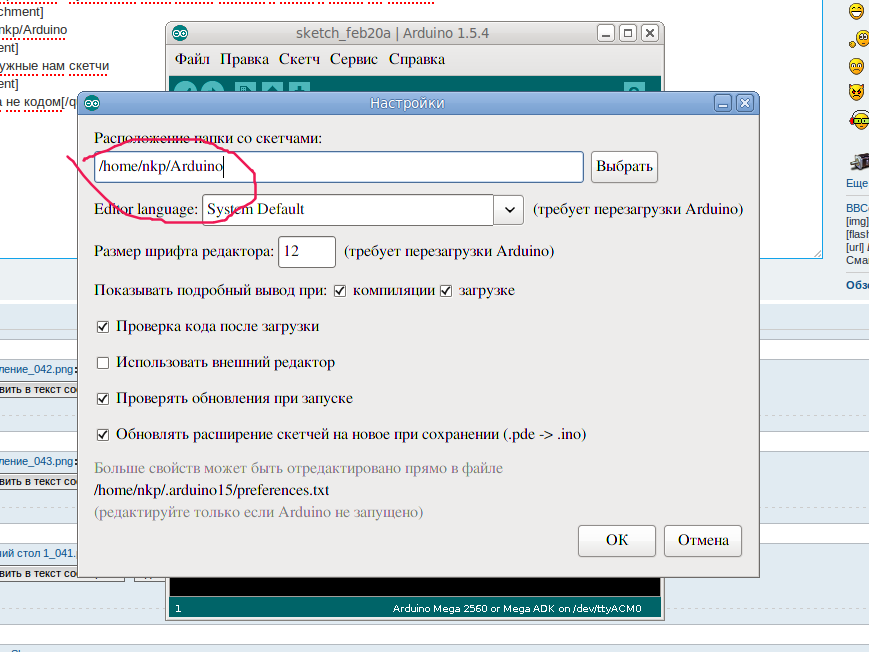
Task: Click the status bar text Arduino Mega 2560 or Mega ADK
Action: [x=474, y=609]
